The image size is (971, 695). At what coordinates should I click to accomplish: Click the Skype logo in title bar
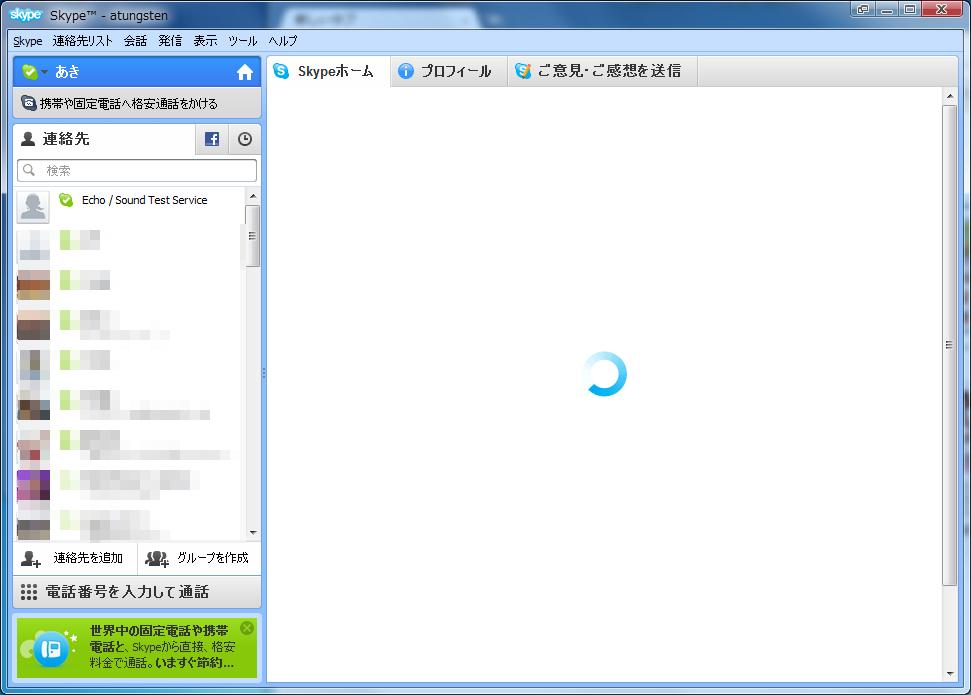tap(25, 15)
